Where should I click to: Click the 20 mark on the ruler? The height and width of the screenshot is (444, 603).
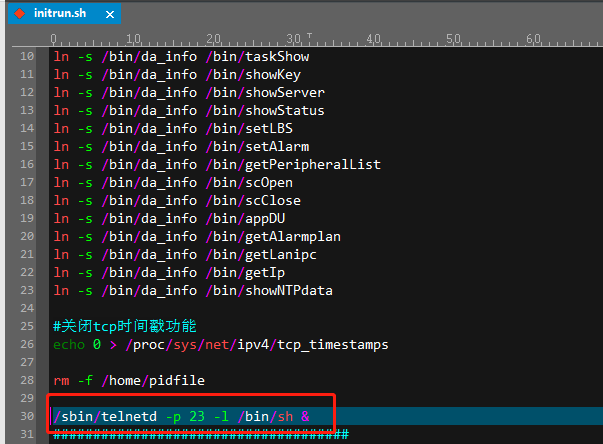213,39
